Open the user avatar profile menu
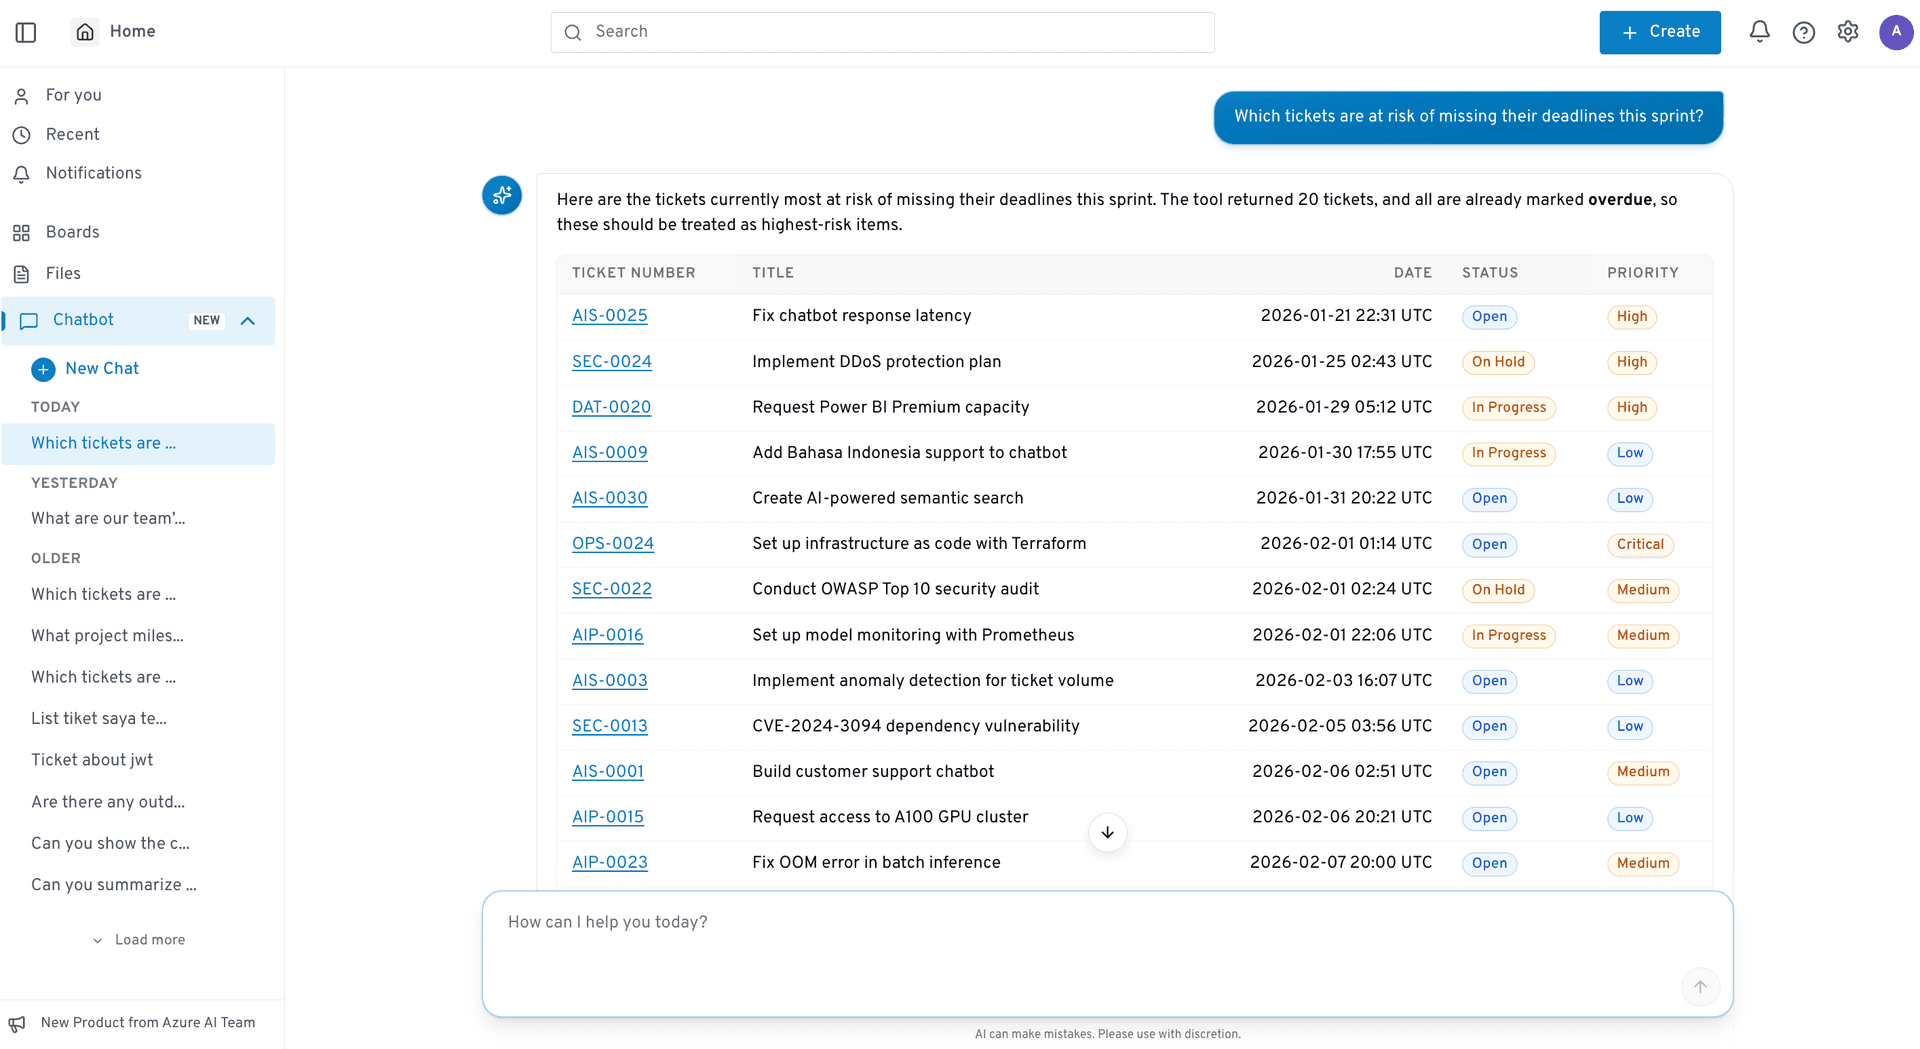 coord(1895,32)
